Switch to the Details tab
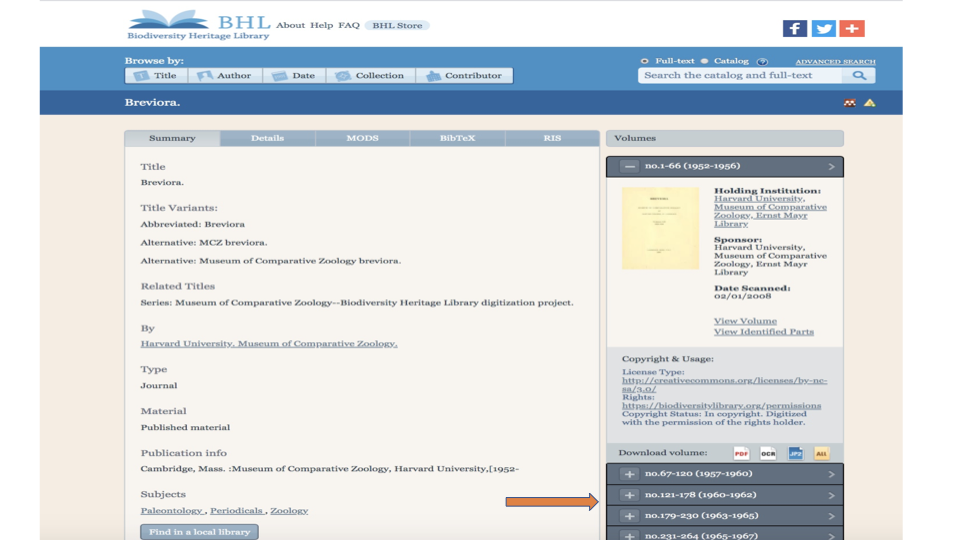Screen dimensions: 960x540 pyautogui.click(x=267, y=138)
